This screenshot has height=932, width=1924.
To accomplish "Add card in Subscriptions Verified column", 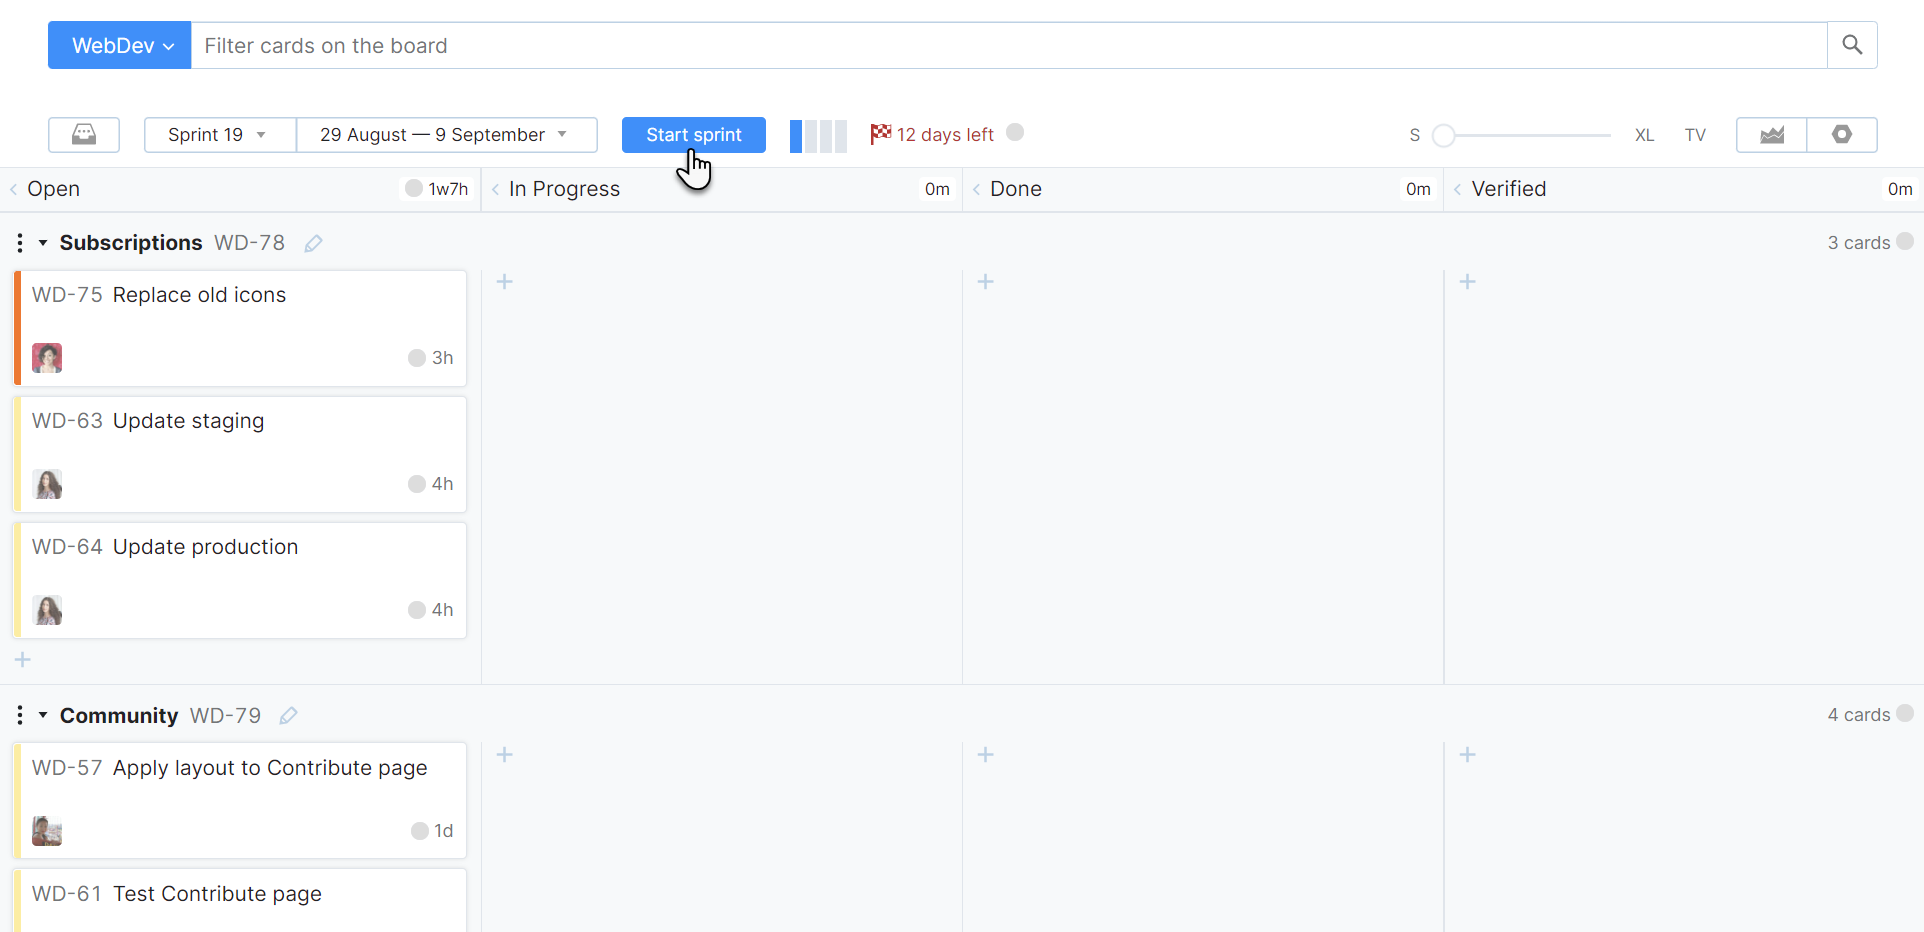I will [x=1468, y=282].
